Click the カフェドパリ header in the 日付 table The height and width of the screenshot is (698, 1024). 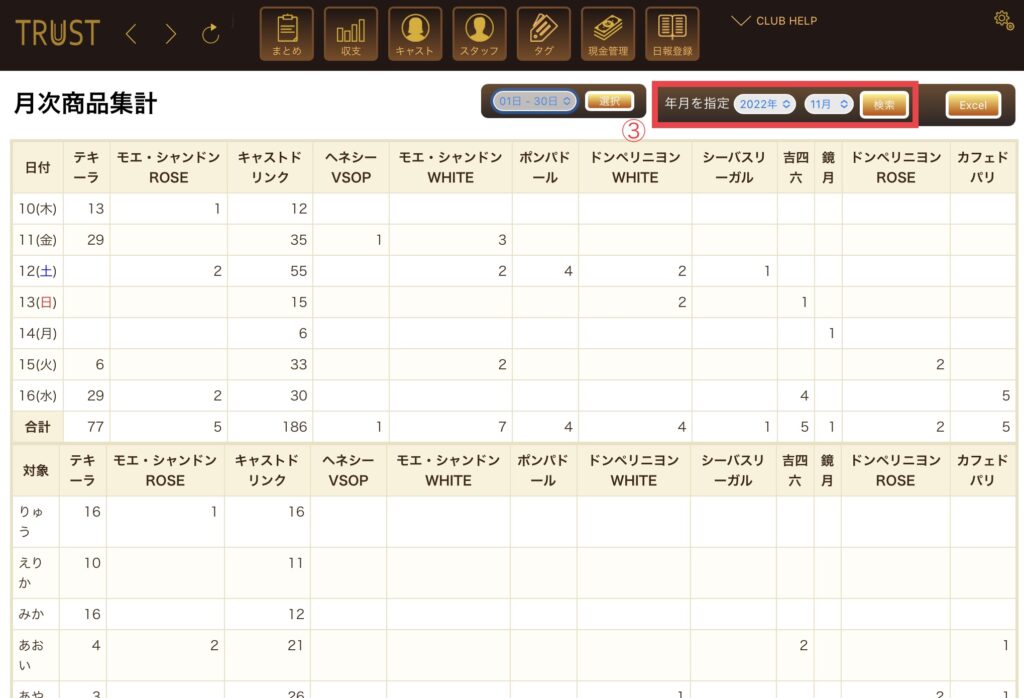982,167
